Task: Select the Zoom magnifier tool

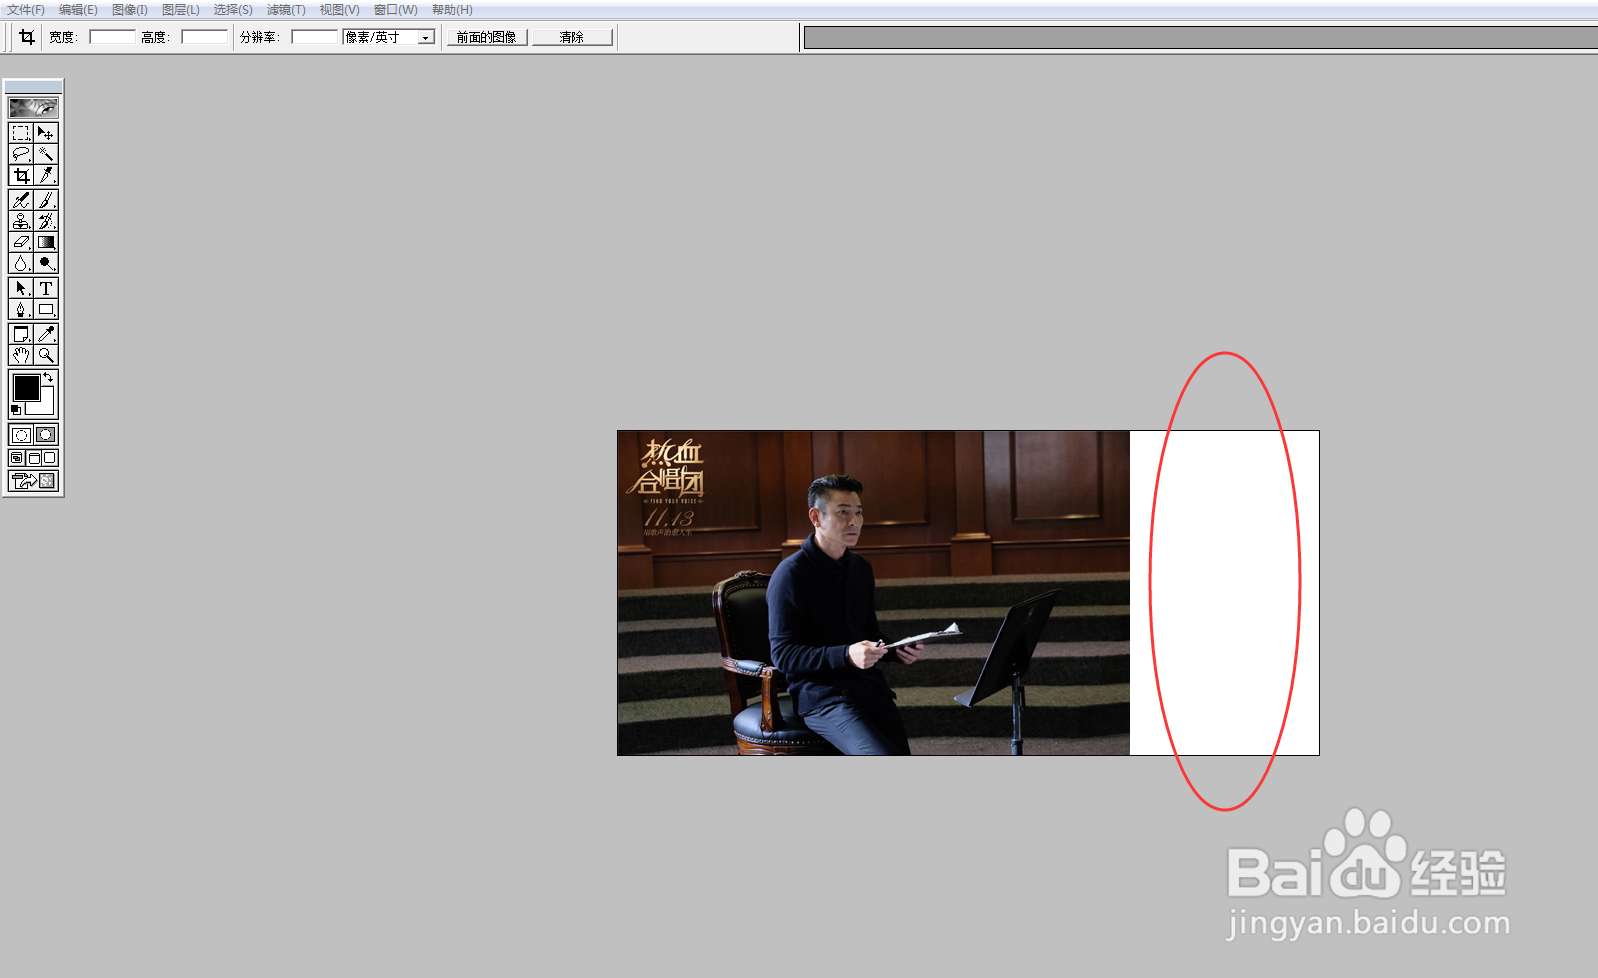Action: click(46, 355)
